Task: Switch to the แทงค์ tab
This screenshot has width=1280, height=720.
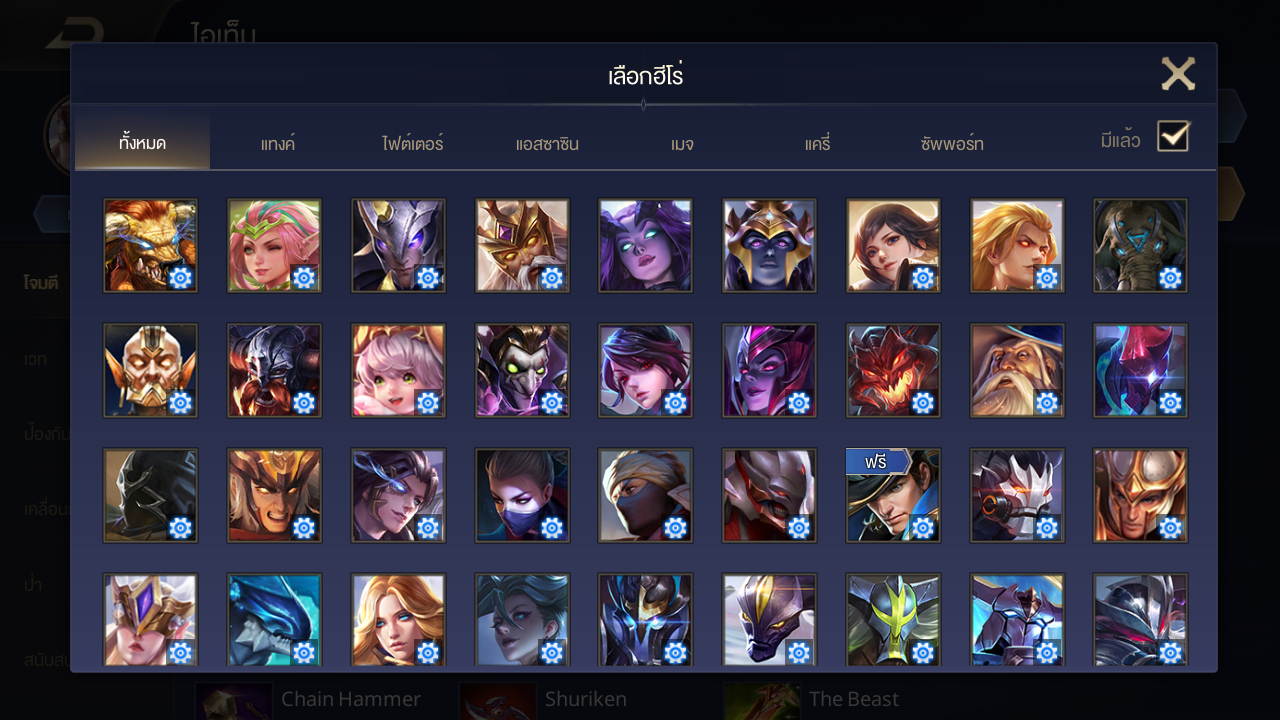Action: pyautogui.click(x=277, y=144)
